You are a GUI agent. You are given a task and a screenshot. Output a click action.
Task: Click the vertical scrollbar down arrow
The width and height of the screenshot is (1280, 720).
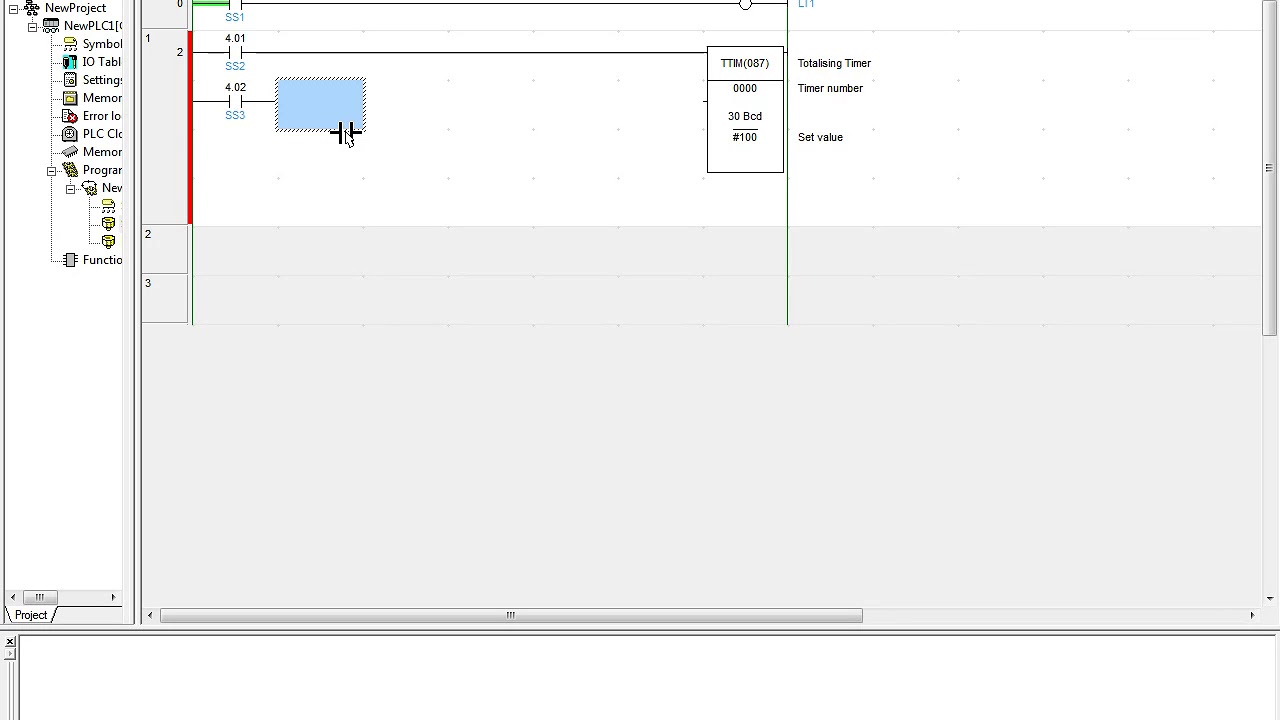[1270, 598]
